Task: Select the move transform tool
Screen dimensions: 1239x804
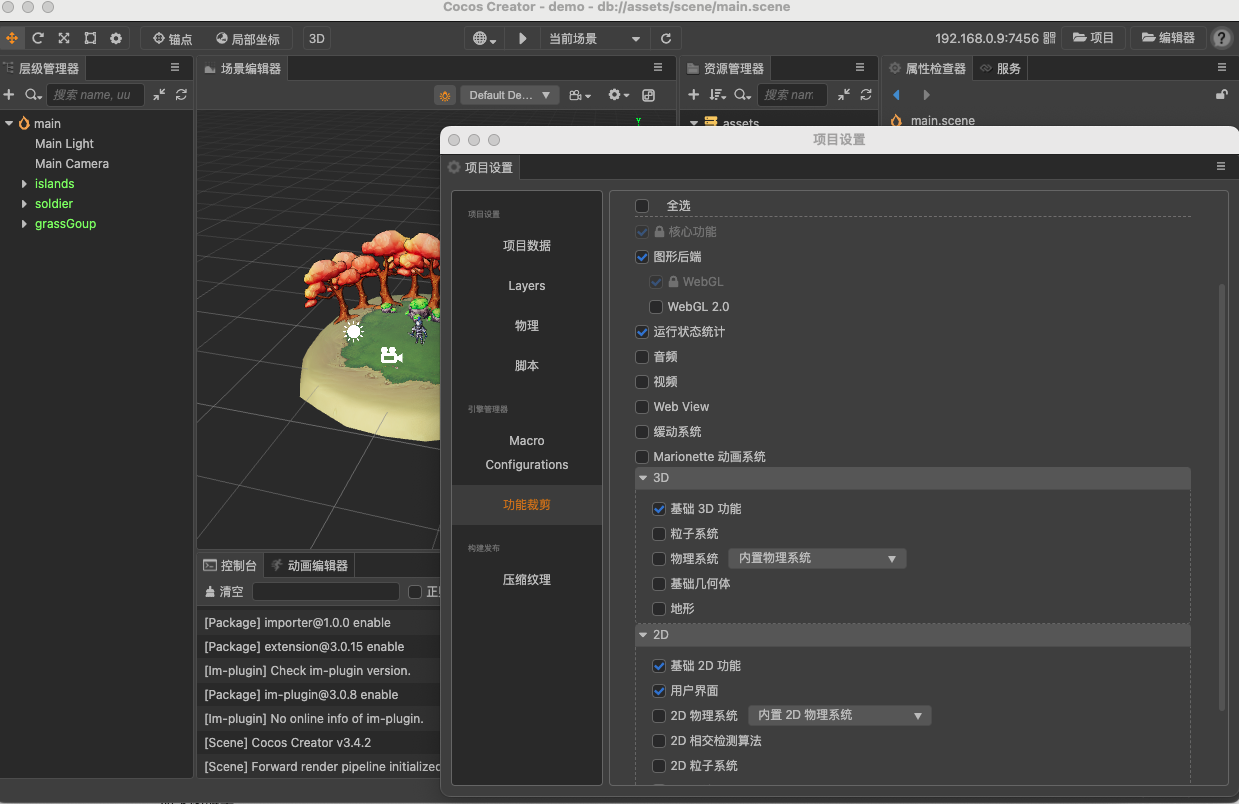Action: 12,38
